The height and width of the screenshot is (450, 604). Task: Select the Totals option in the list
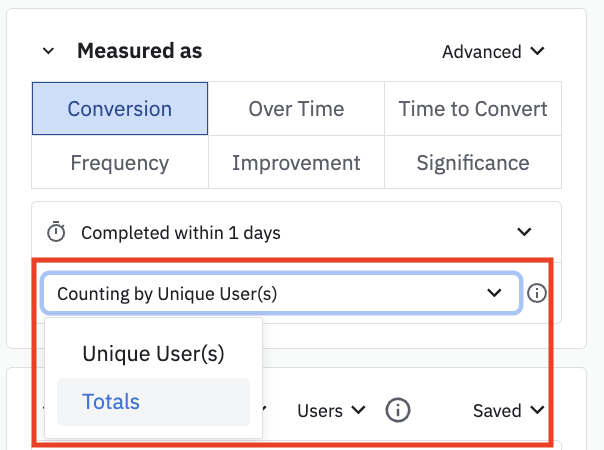click(x=111, y=402)
